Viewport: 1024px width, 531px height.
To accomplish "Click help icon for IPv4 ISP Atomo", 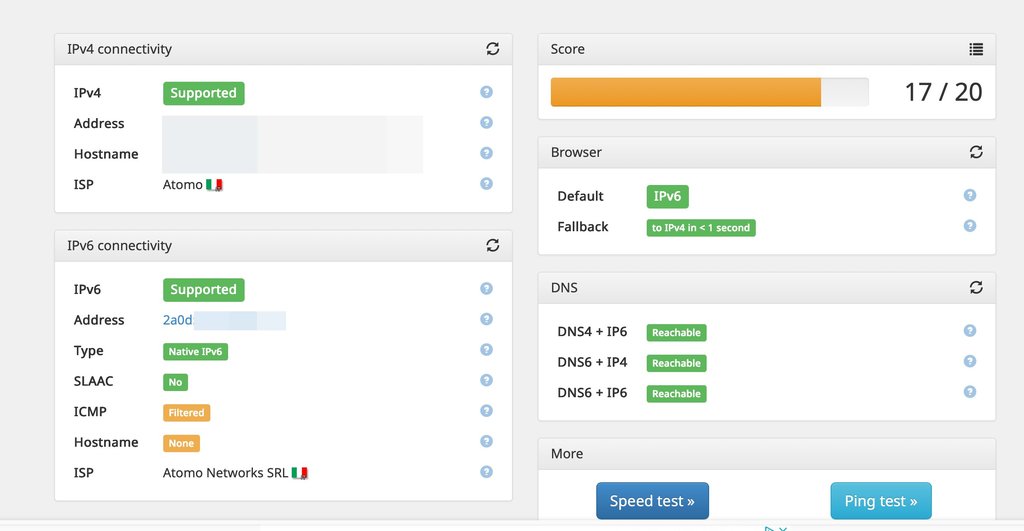I will pos(486,184).
